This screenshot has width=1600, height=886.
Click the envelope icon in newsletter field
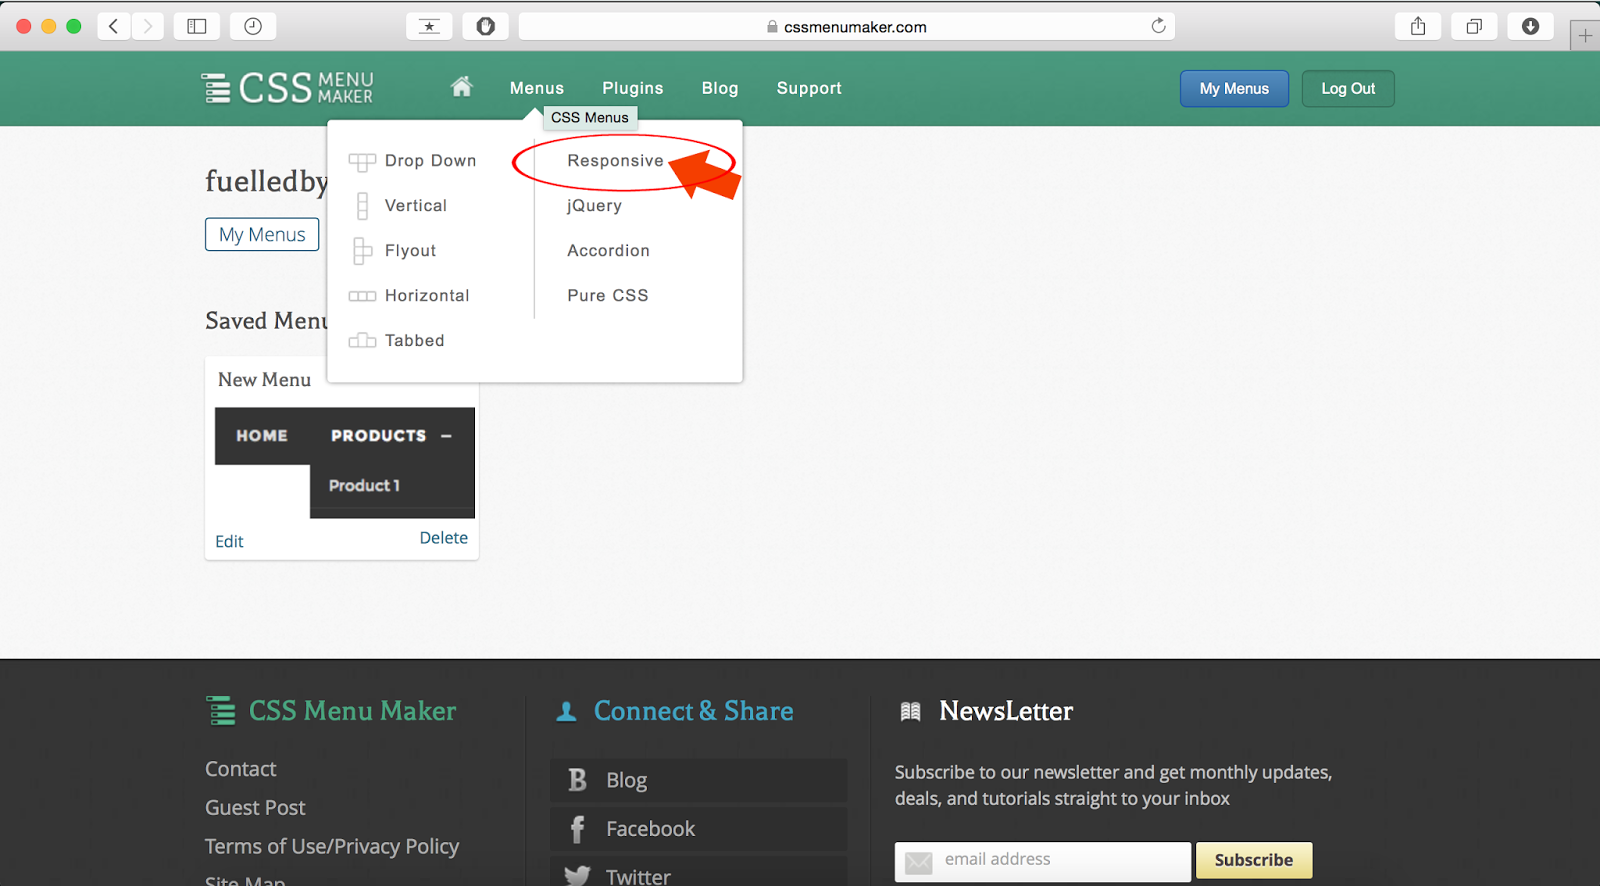click(918, 861)
